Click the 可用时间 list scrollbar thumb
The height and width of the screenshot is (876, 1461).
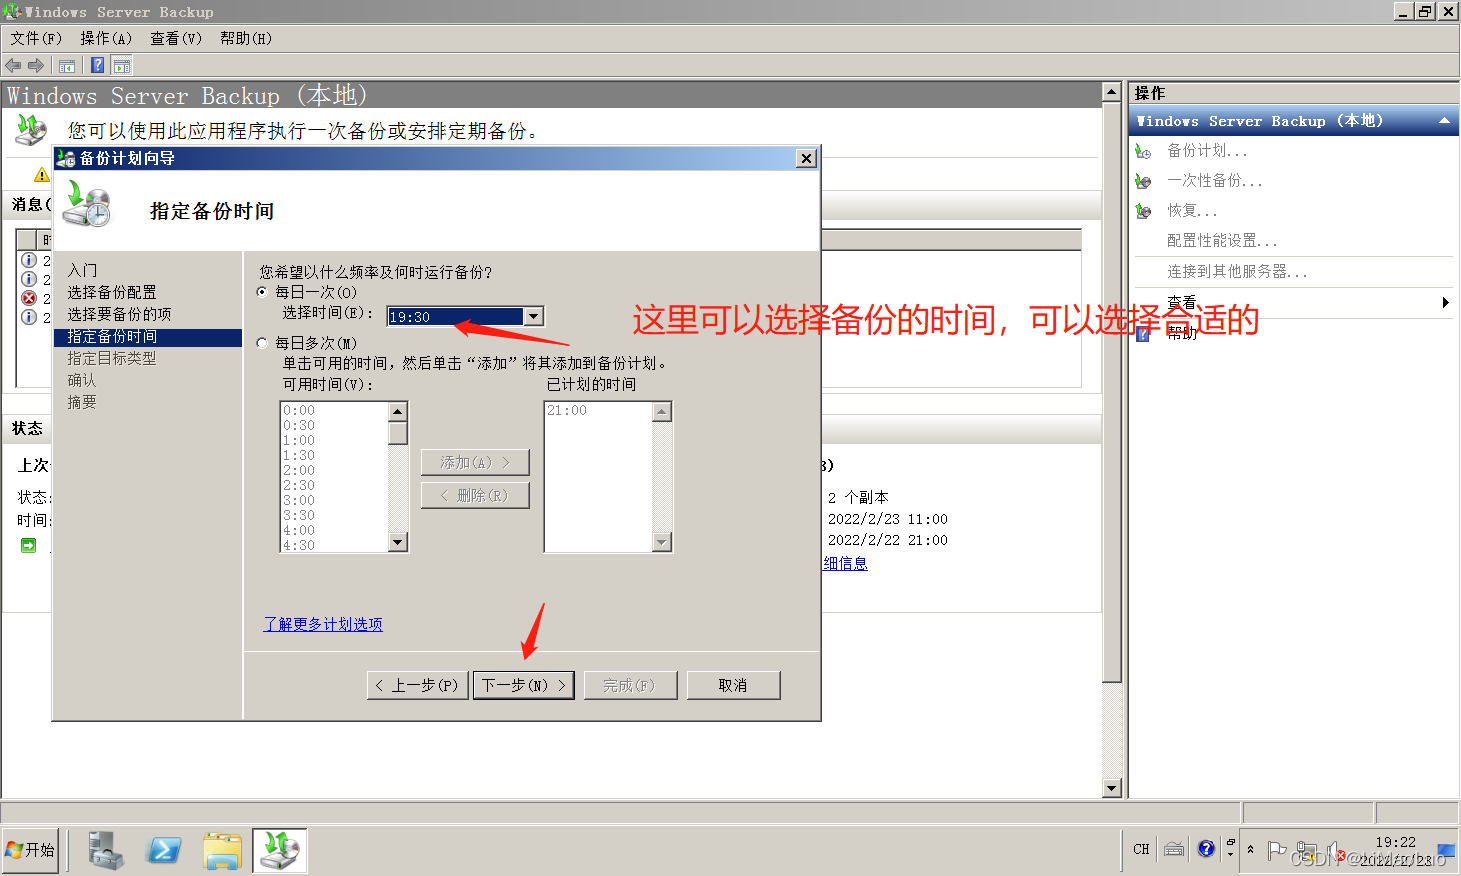(x=398, y=433)
